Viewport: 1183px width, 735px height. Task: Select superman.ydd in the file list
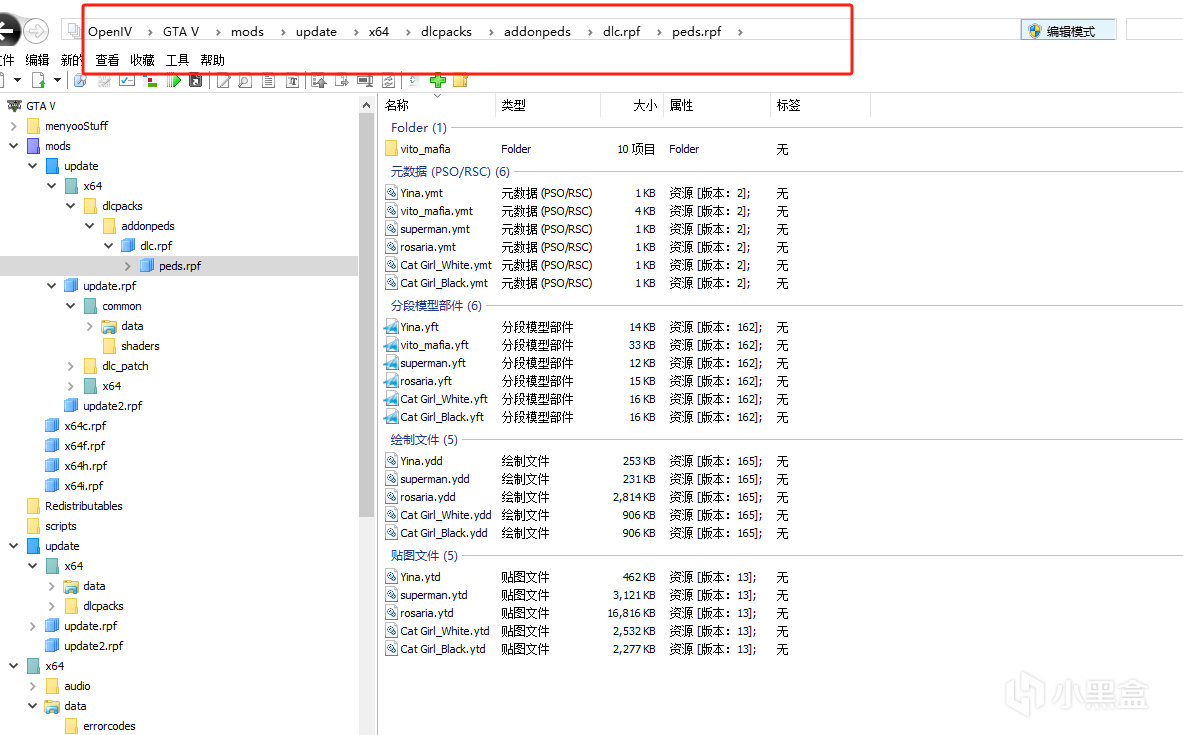[435, 479]
